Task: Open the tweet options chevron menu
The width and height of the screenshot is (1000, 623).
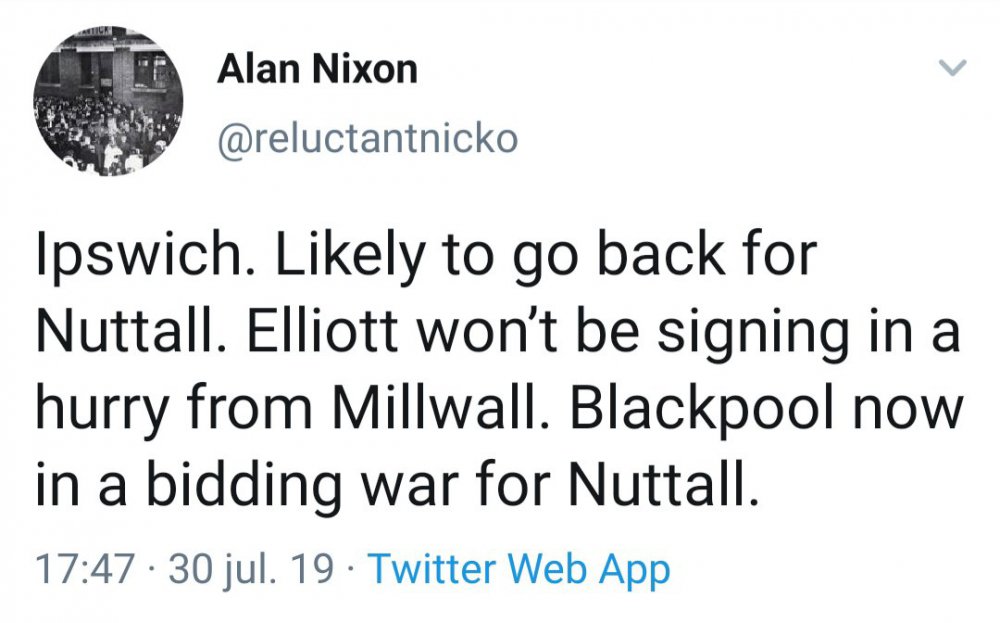Action: [x=955, y=68]
